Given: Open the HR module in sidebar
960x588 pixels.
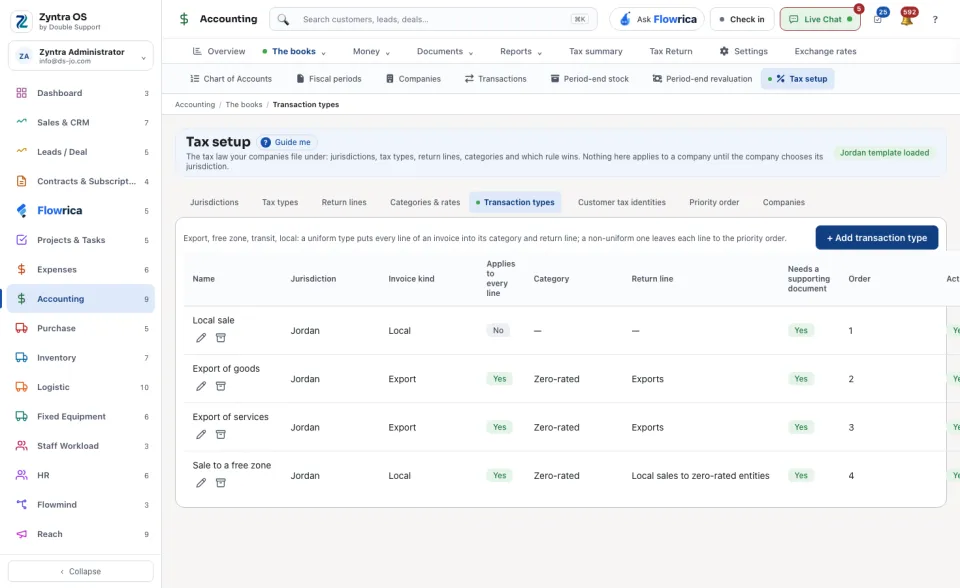Looking at the screenshot, I should pos(81,475).
